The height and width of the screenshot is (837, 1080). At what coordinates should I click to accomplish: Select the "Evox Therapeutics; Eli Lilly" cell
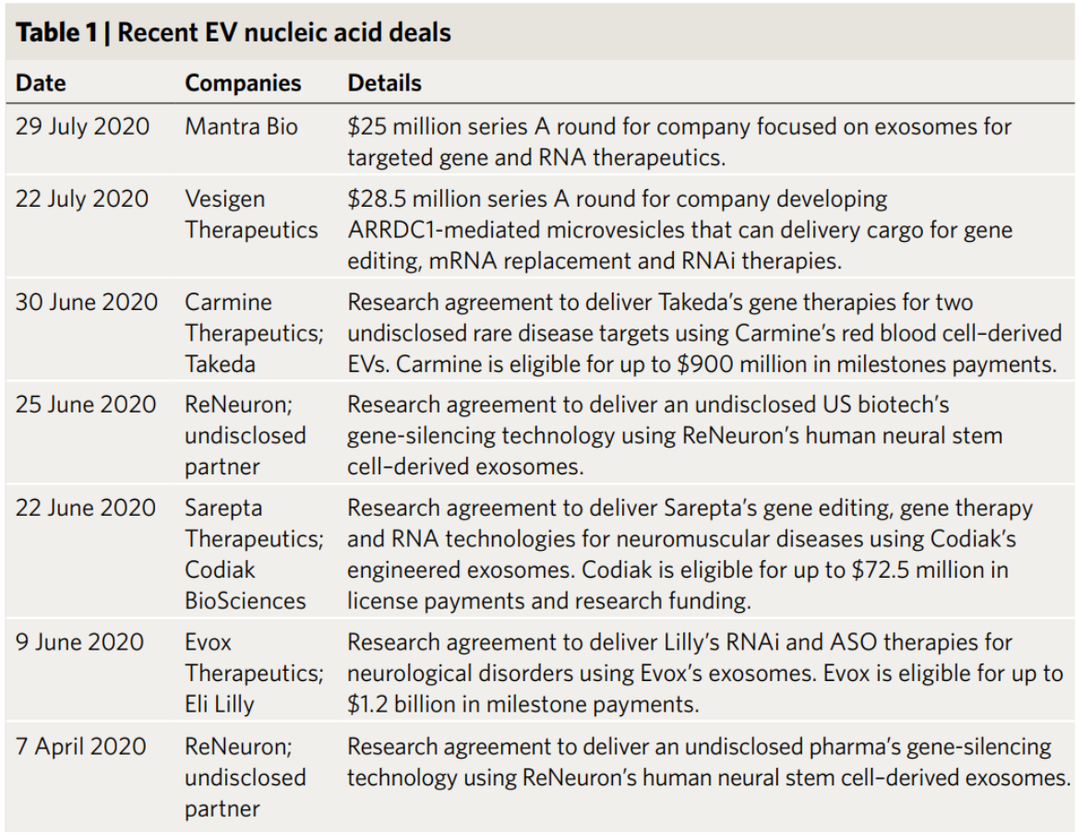[x=253, y=673]
